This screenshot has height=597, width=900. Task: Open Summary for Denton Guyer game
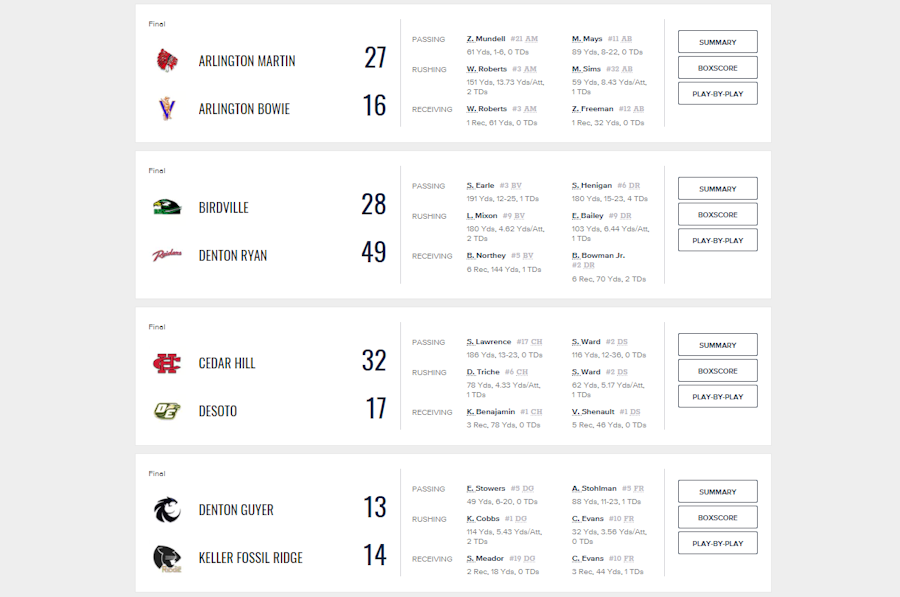(x=717, y=492)
